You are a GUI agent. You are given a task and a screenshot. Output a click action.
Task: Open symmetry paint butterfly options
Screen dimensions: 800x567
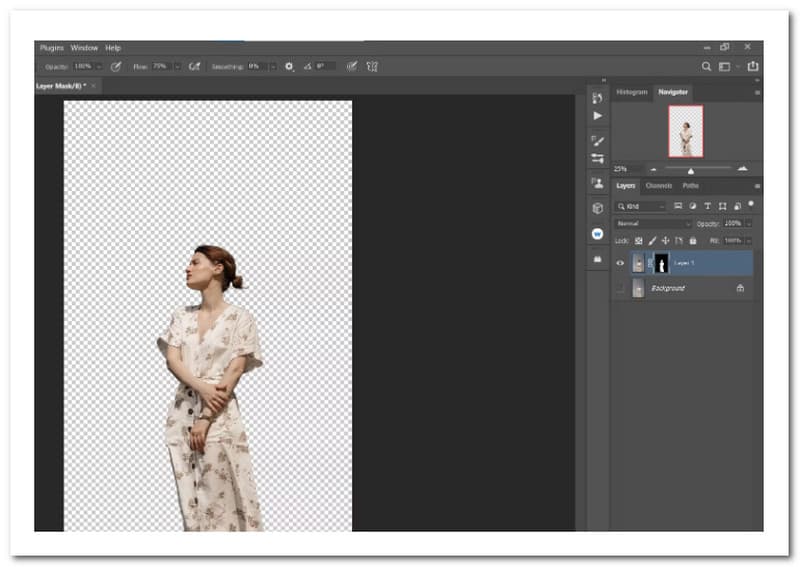coord(372,67)
